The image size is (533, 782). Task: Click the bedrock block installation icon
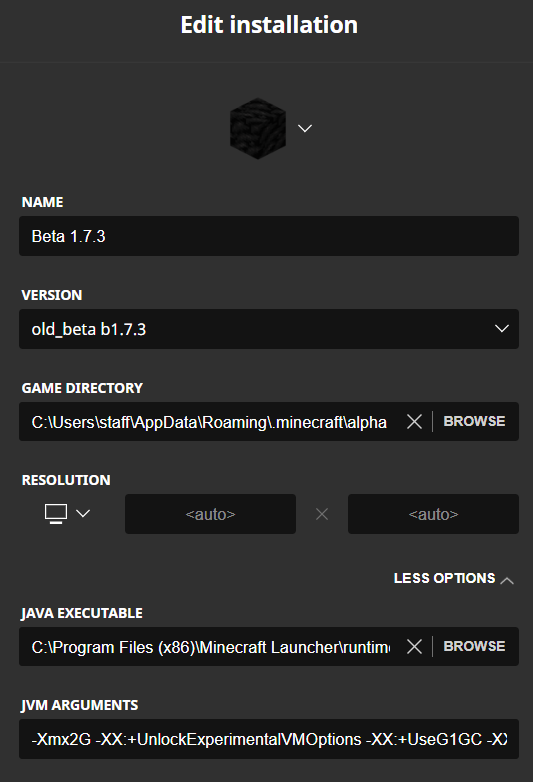[258, 129]
